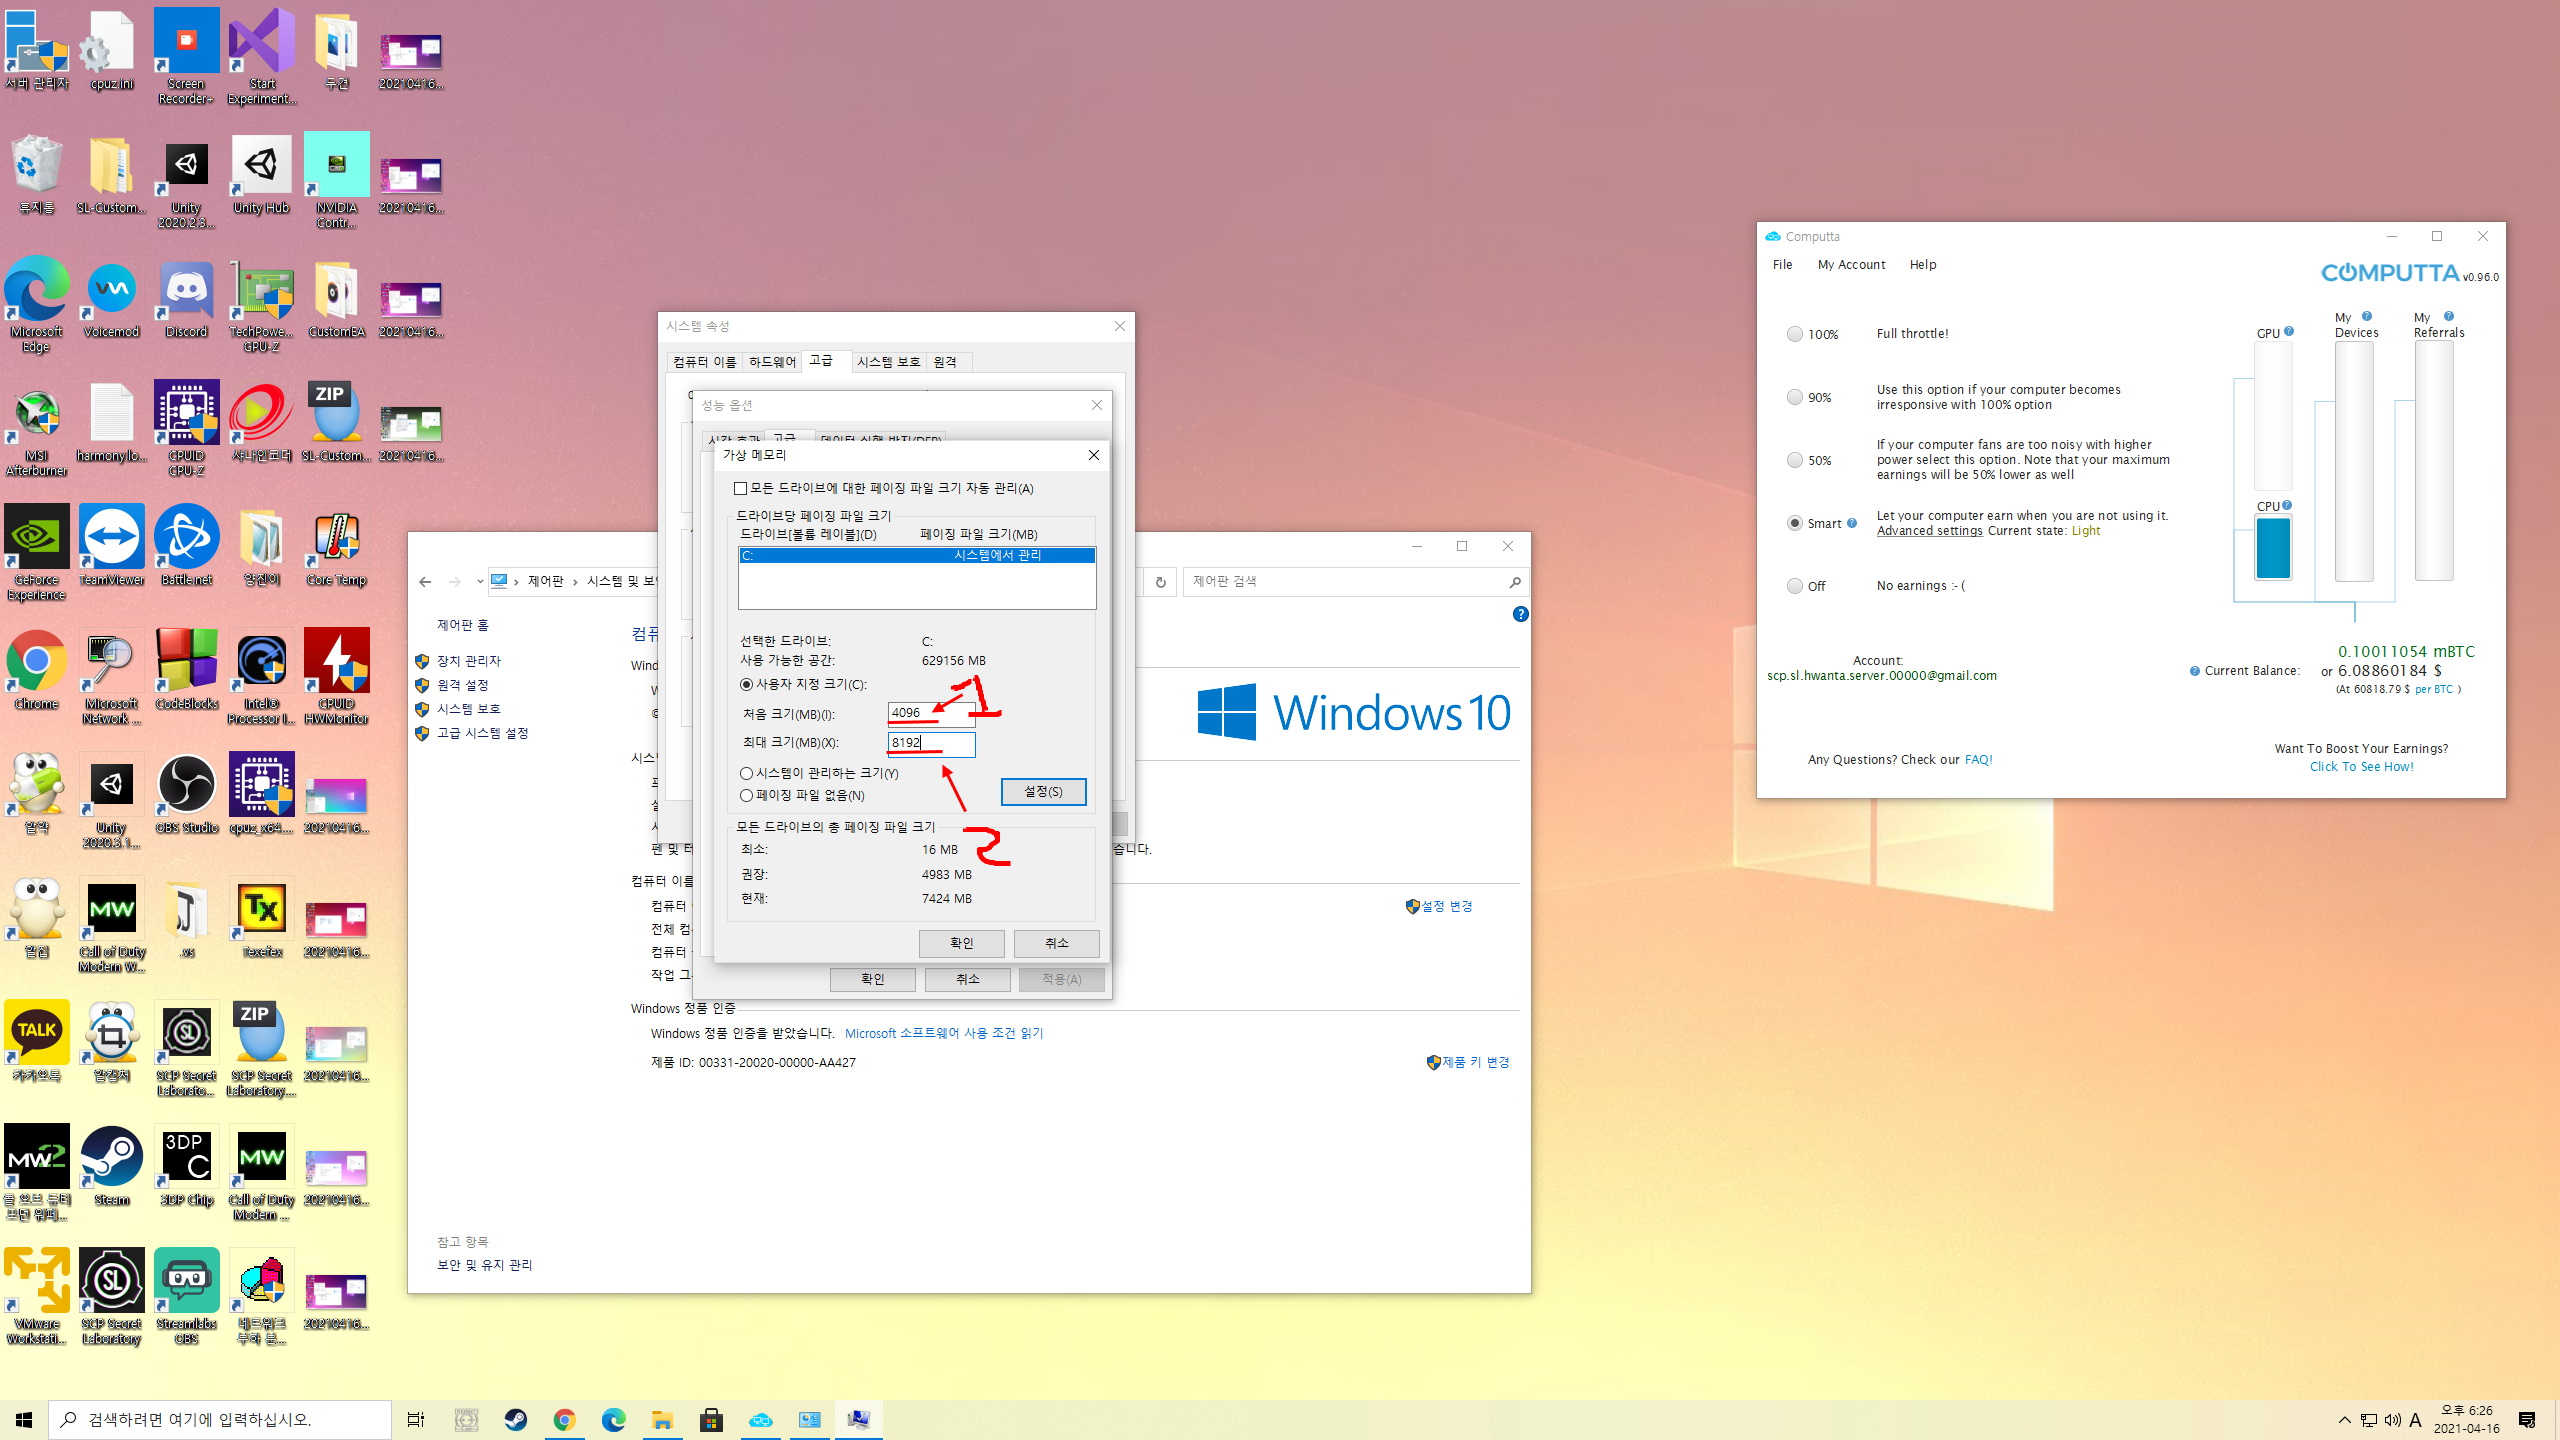Click Computta cloud icon in taskbar
Screen dimensions: 2560x1440
click(760, 1420)
